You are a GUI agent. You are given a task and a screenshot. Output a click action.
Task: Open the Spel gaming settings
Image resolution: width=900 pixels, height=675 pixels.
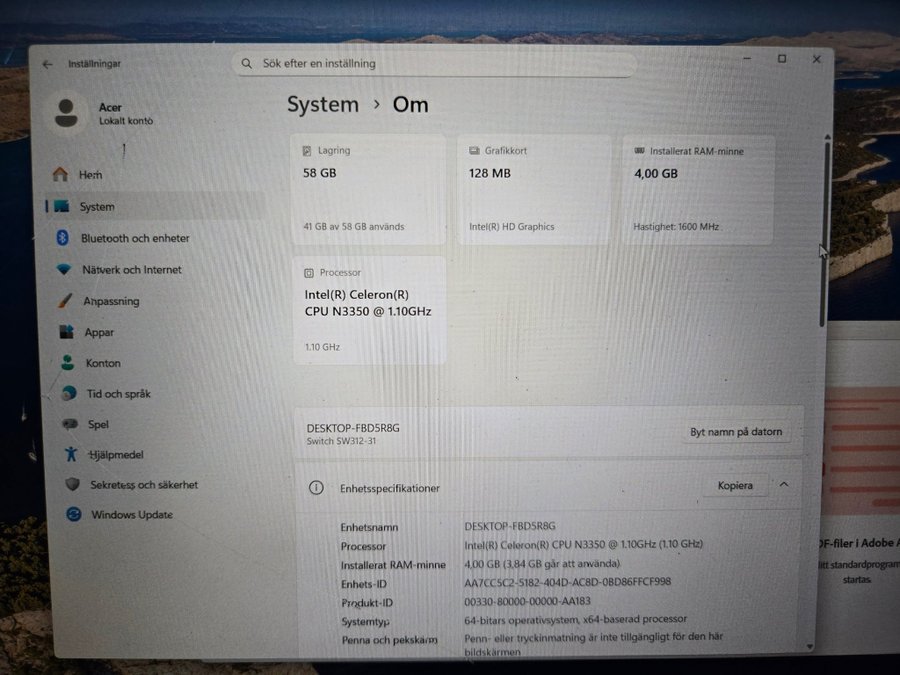pos(97,424)
